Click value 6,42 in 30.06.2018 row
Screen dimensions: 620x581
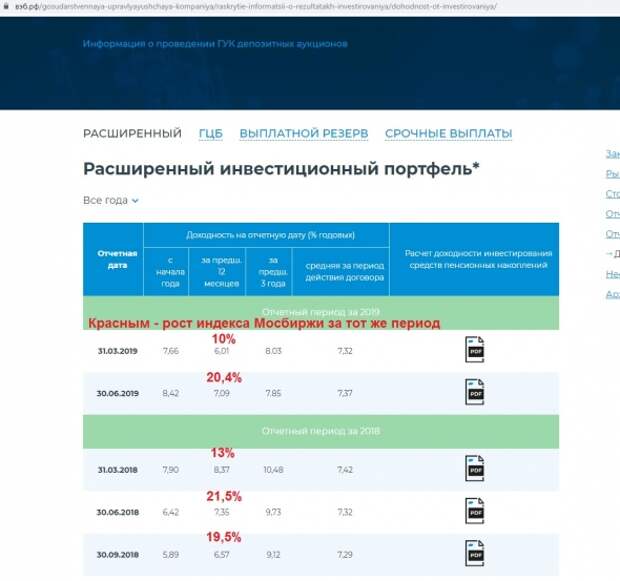pyautogui.click(x=171, y=512)
